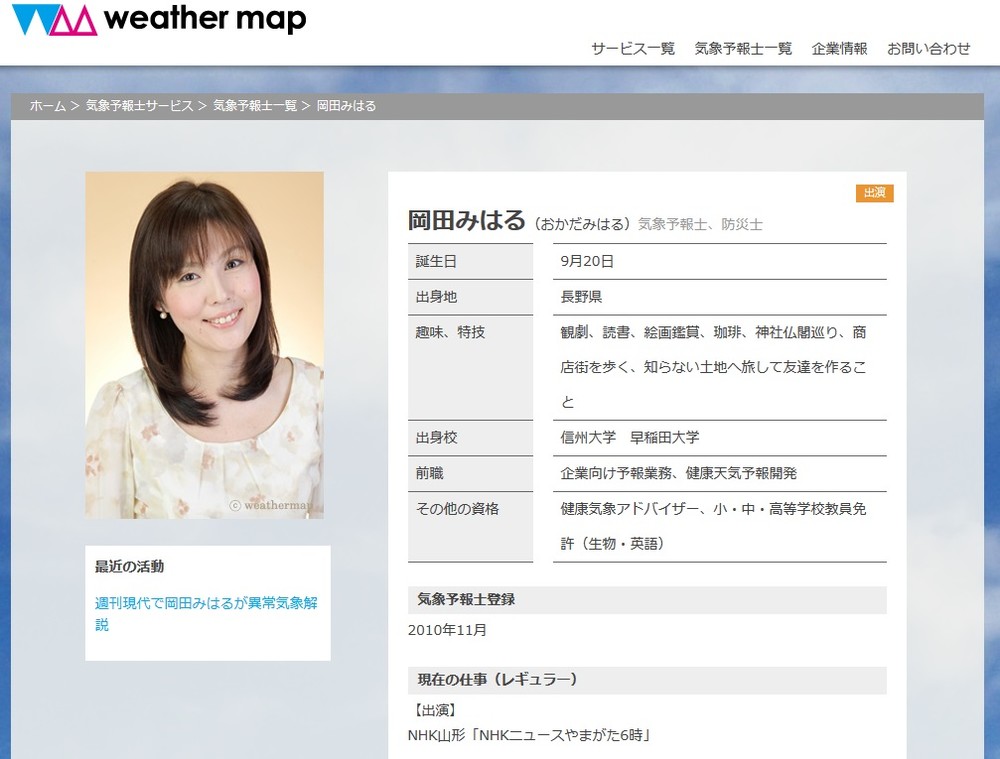This screenshot has width=1000, height=759.
Task: Click the weather map logo mark
Action: click(55, 20)
